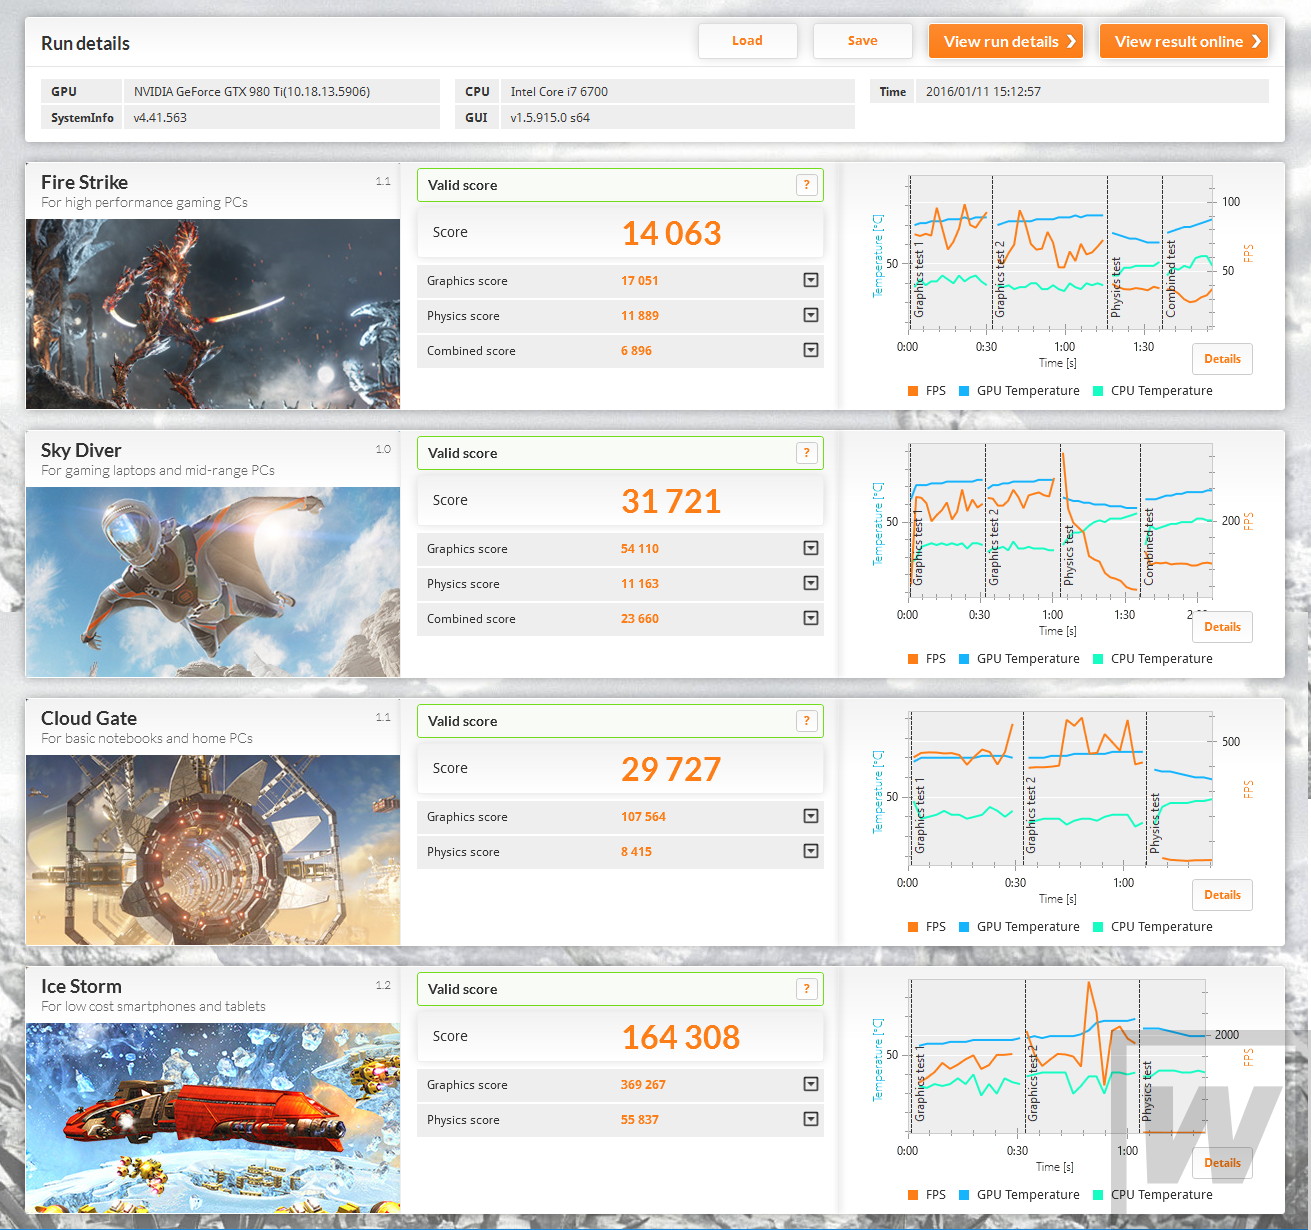1311x1230 pixels.
Task: Open the Ice Storm Valid score help icon
Action: pyautogui.click(x=807, y=989)
